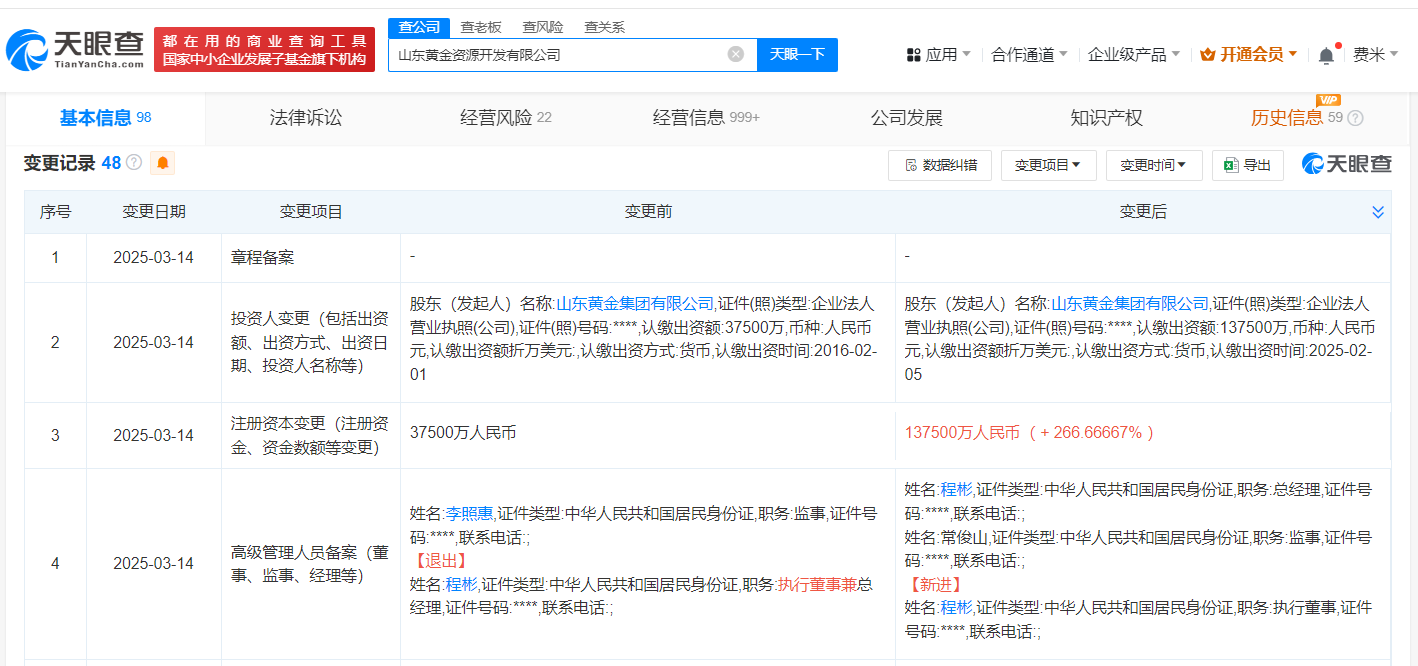The width and height of the screenshot is (1418, 666).
Task: Select the 查公司 search tab
Action: [x=419, y=27]
